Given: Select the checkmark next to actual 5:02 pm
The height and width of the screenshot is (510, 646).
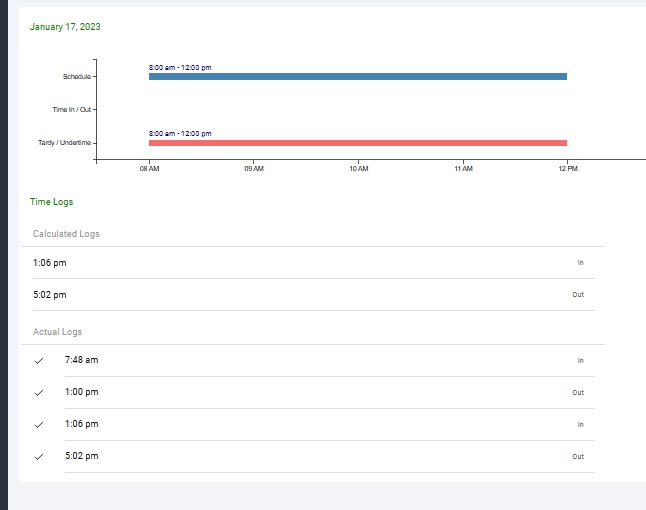Looking at the screenshot, I should click(x=39, y=456).
